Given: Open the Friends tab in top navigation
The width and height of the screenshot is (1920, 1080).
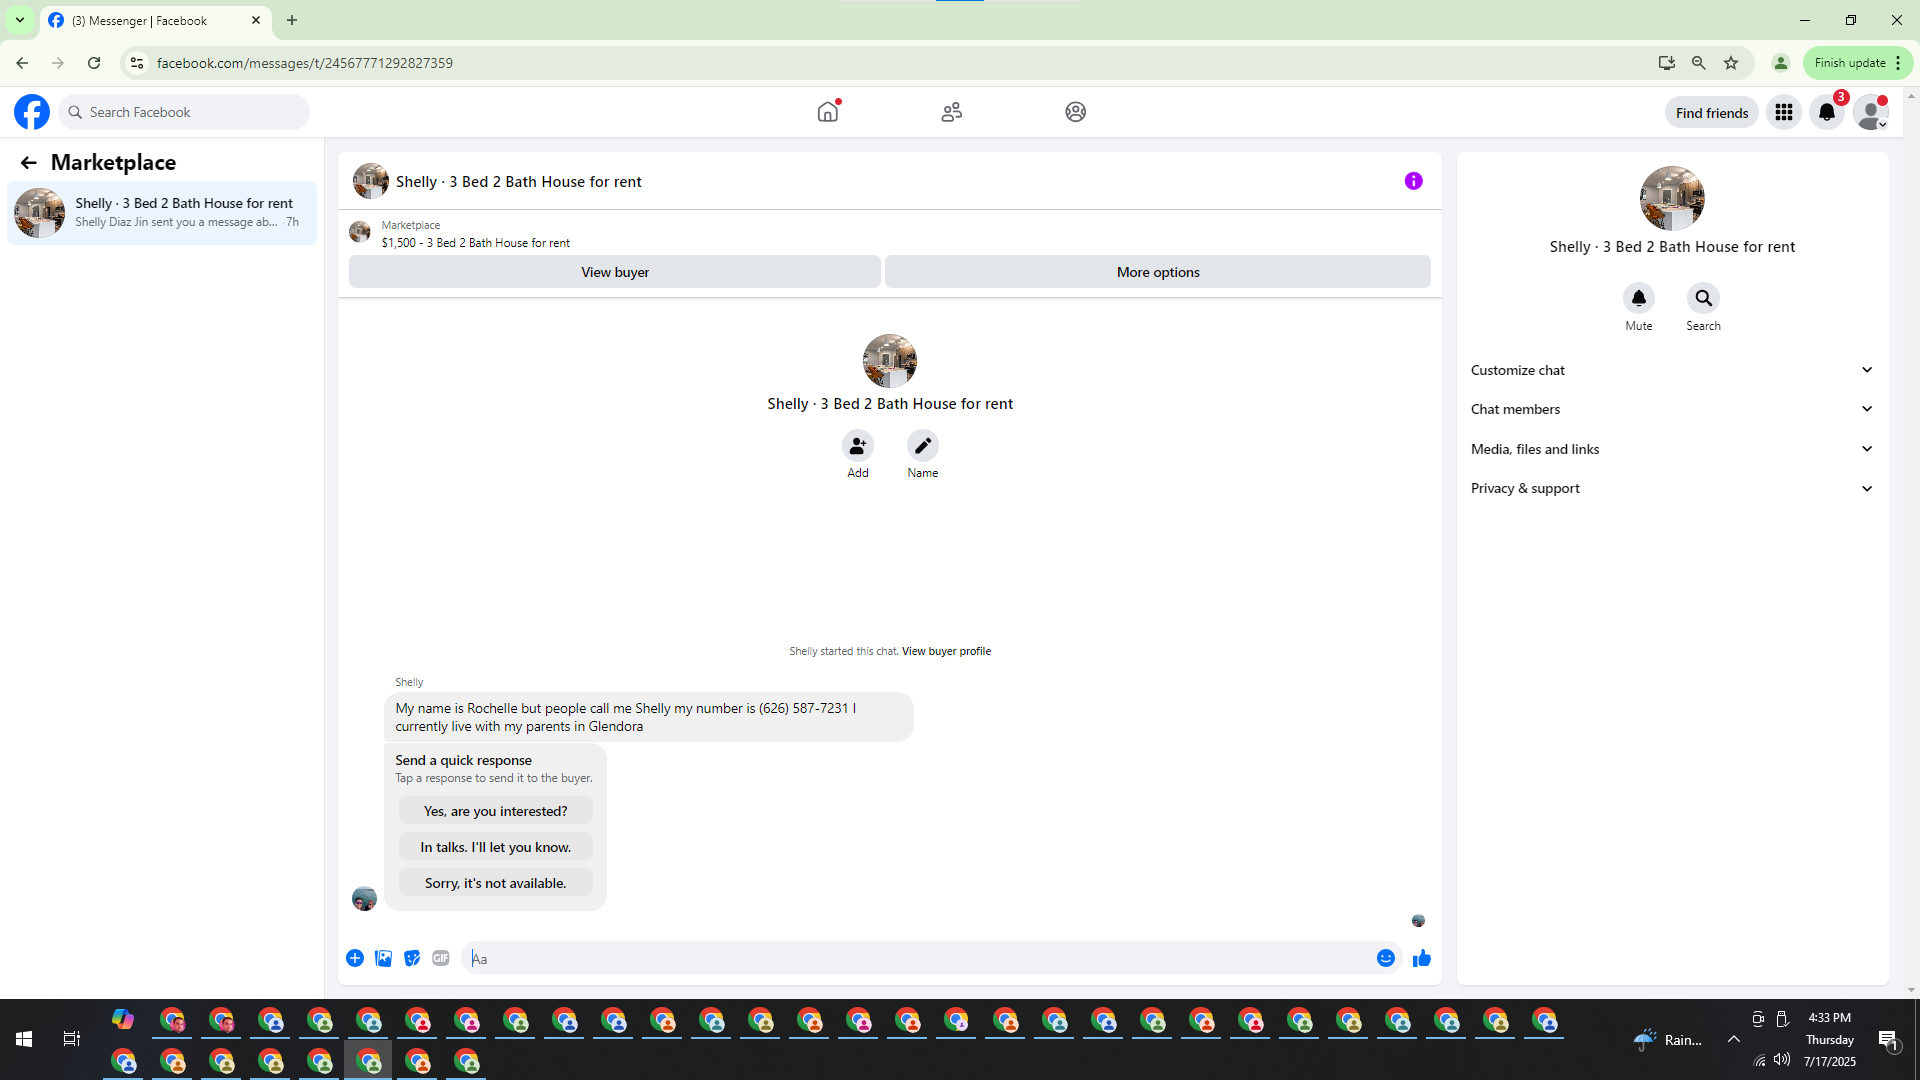Looking at the screenshot, I should point(951,112).
